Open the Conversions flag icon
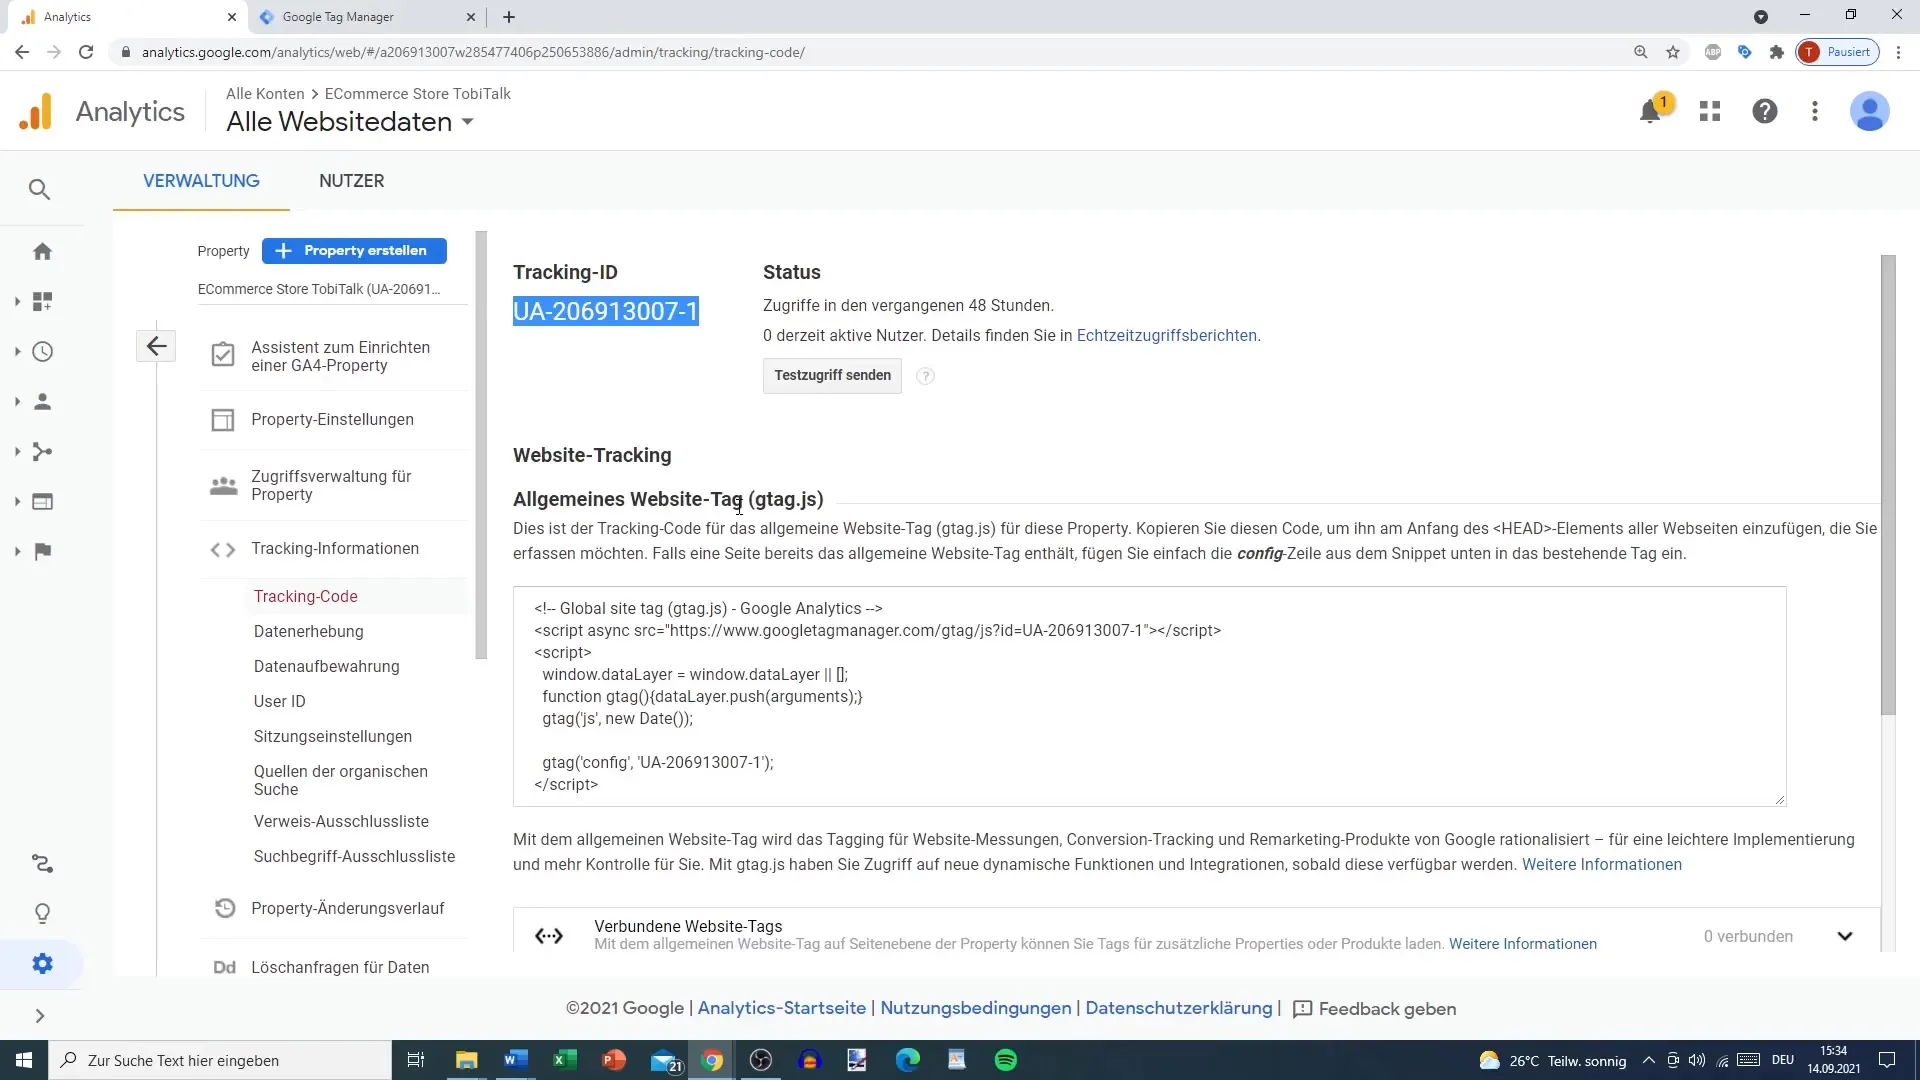 click(x=42, y=551)
